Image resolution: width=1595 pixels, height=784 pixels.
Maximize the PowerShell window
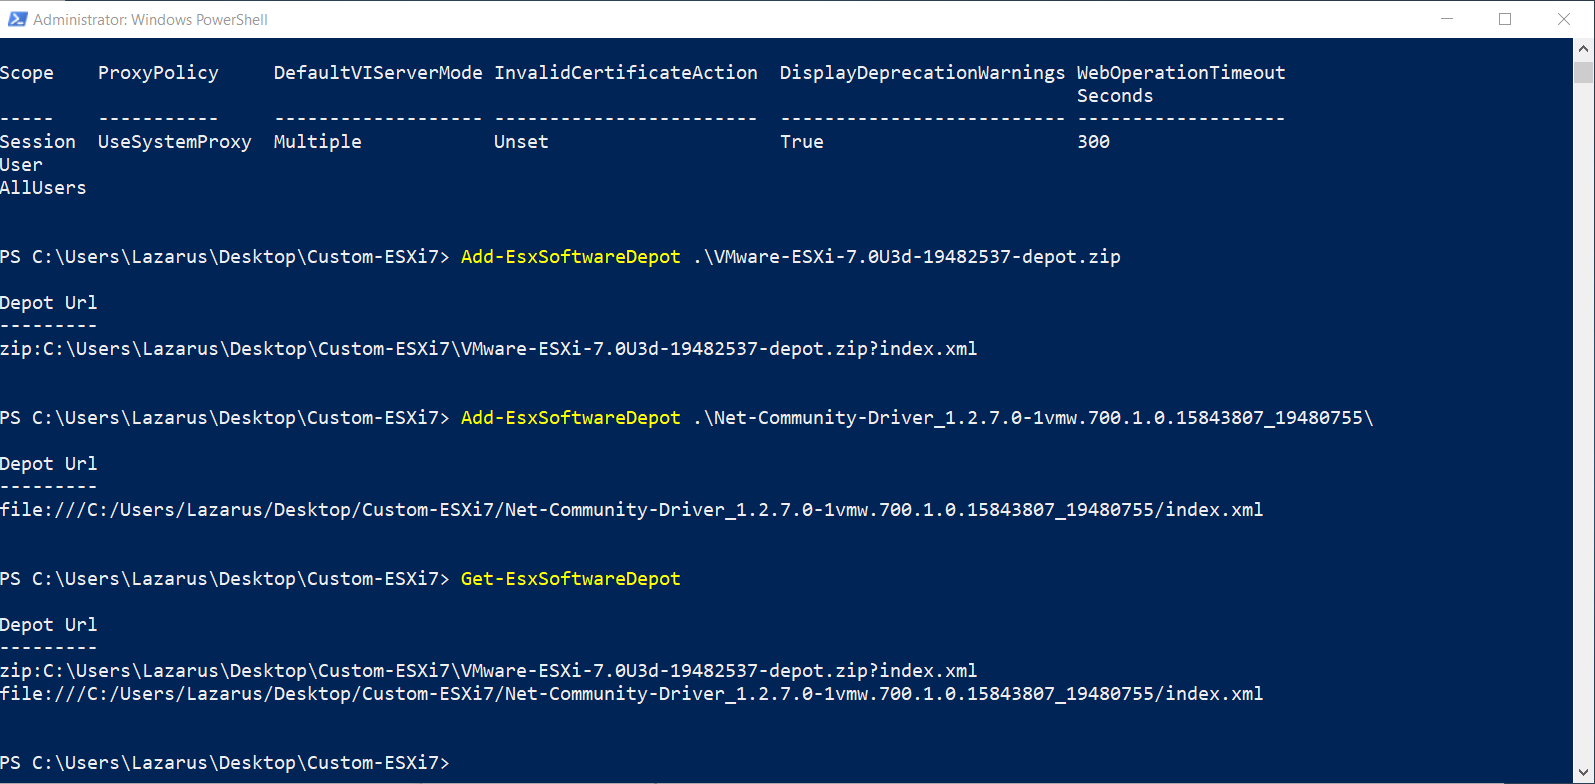click(x=1505, y=19)
